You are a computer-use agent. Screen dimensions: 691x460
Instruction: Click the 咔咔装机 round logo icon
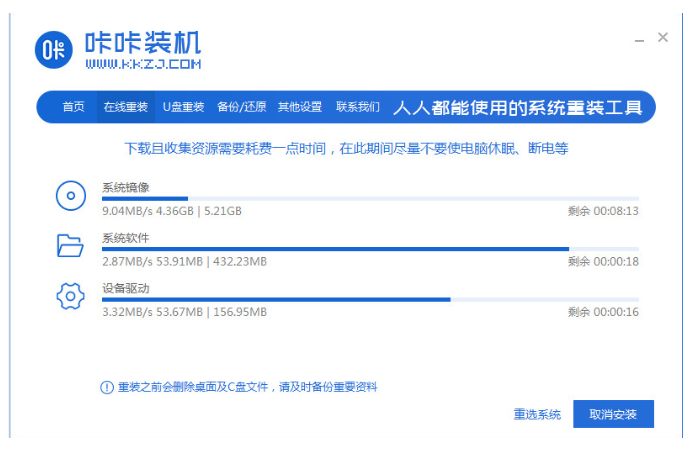point(54,50)
